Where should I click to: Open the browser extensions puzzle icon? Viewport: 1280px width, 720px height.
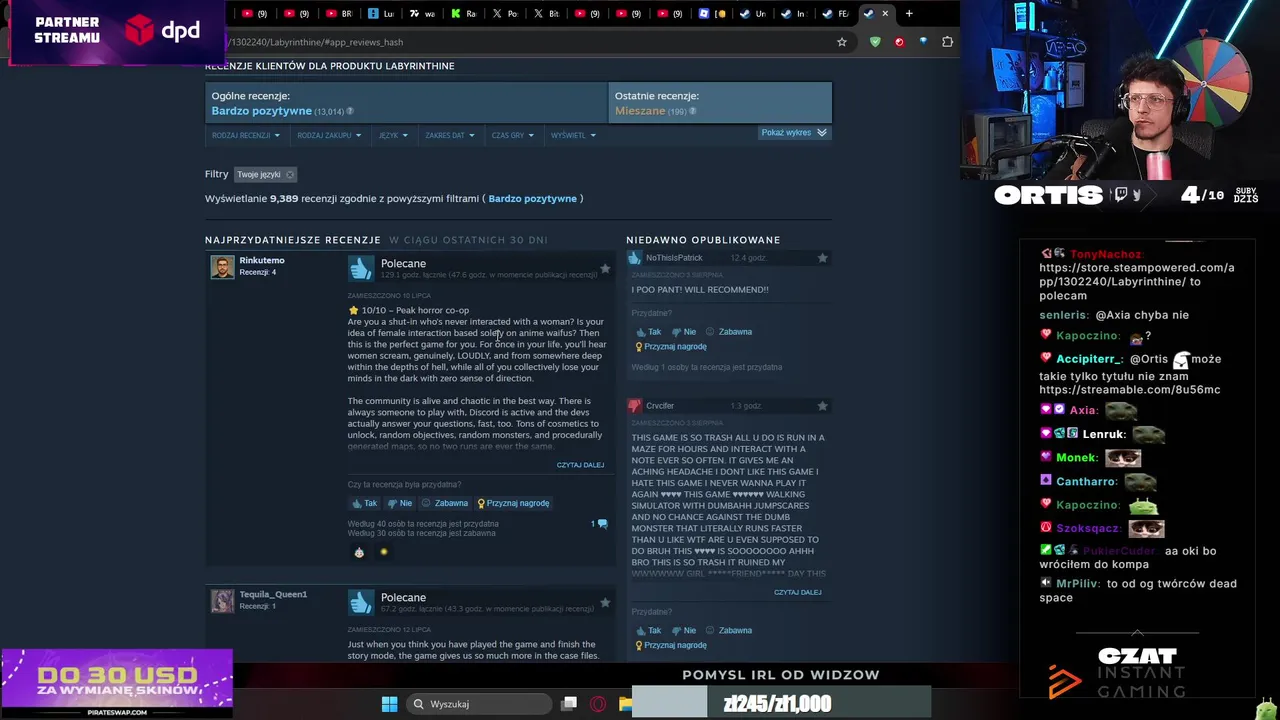point(947,42)
